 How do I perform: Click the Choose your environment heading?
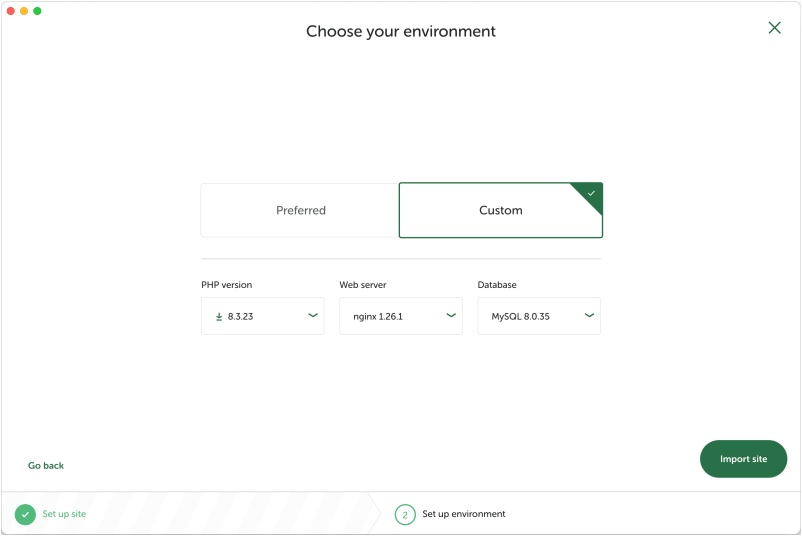400,31
